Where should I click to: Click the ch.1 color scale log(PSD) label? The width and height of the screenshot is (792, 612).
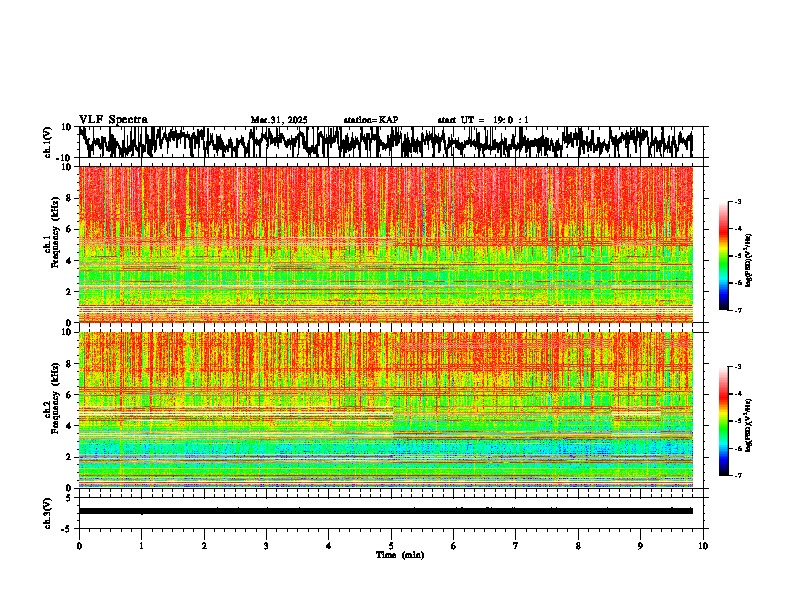pos(749,260)
